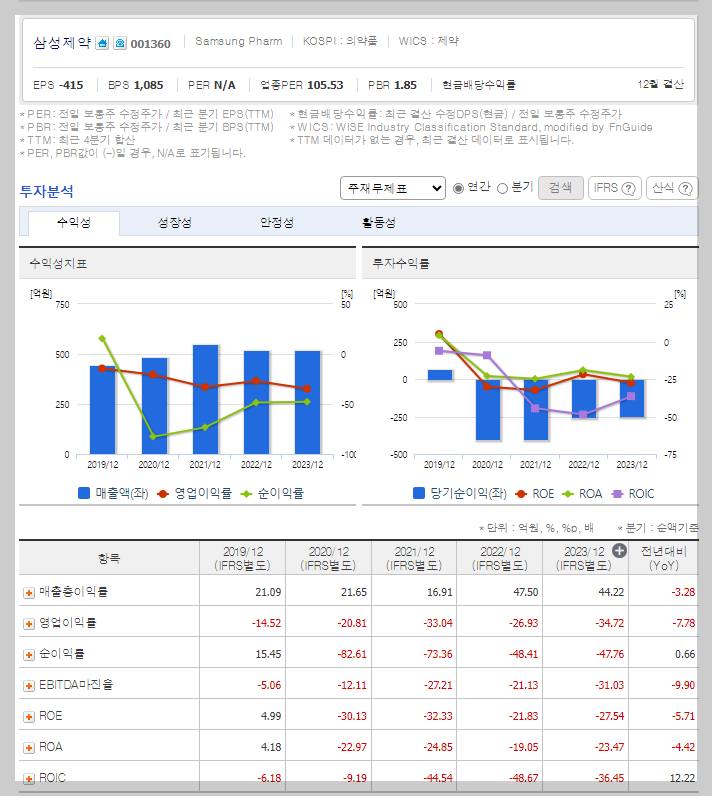This screenshot has height=796, width=712.
Task: Expand the ROA row
Action: pyautogui.click(x=29, y=748)
